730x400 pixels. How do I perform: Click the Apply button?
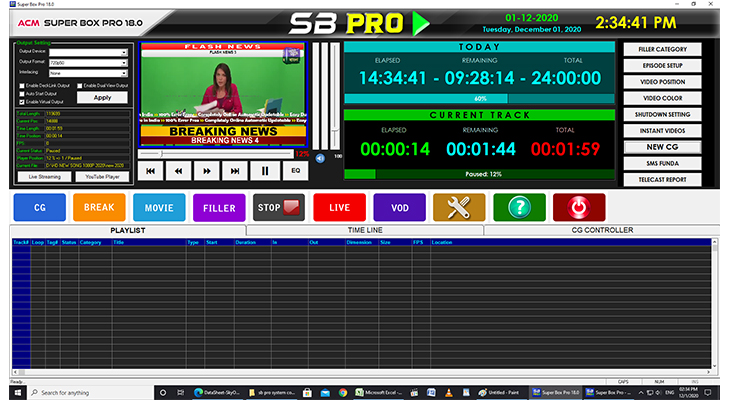point(102,98)
